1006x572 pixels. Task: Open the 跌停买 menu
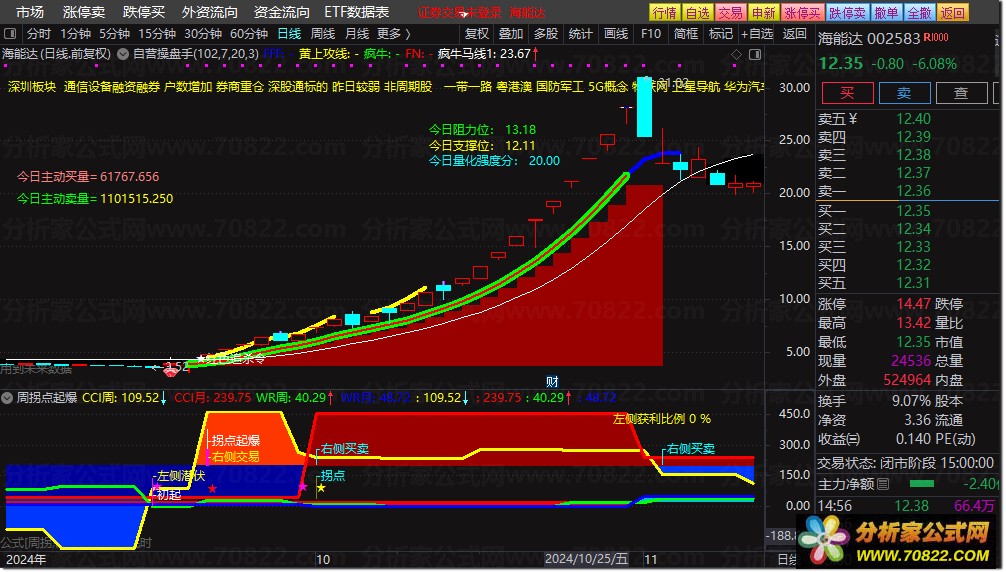pyautogui.click(x=144, y=12)
